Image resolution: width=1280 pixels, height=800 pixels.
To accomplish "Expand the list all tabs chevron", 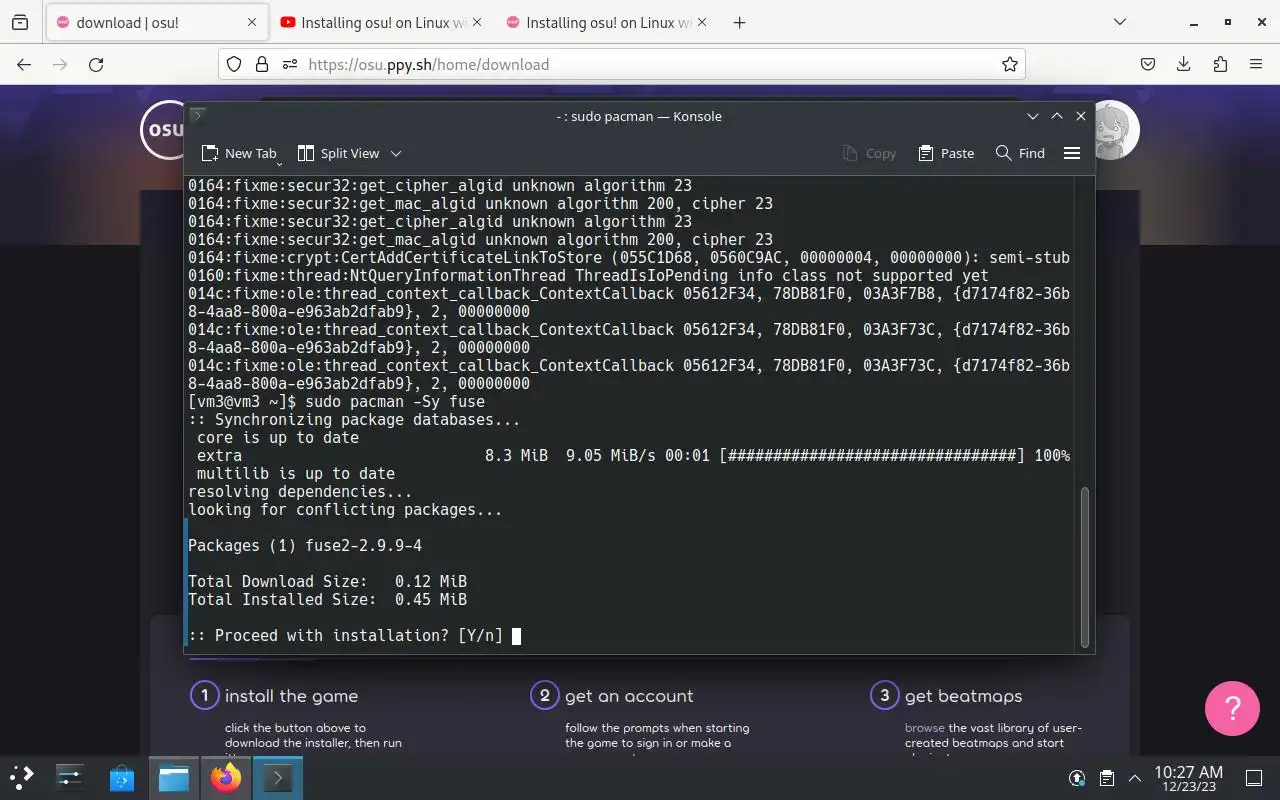I will tap(1120, 23).
